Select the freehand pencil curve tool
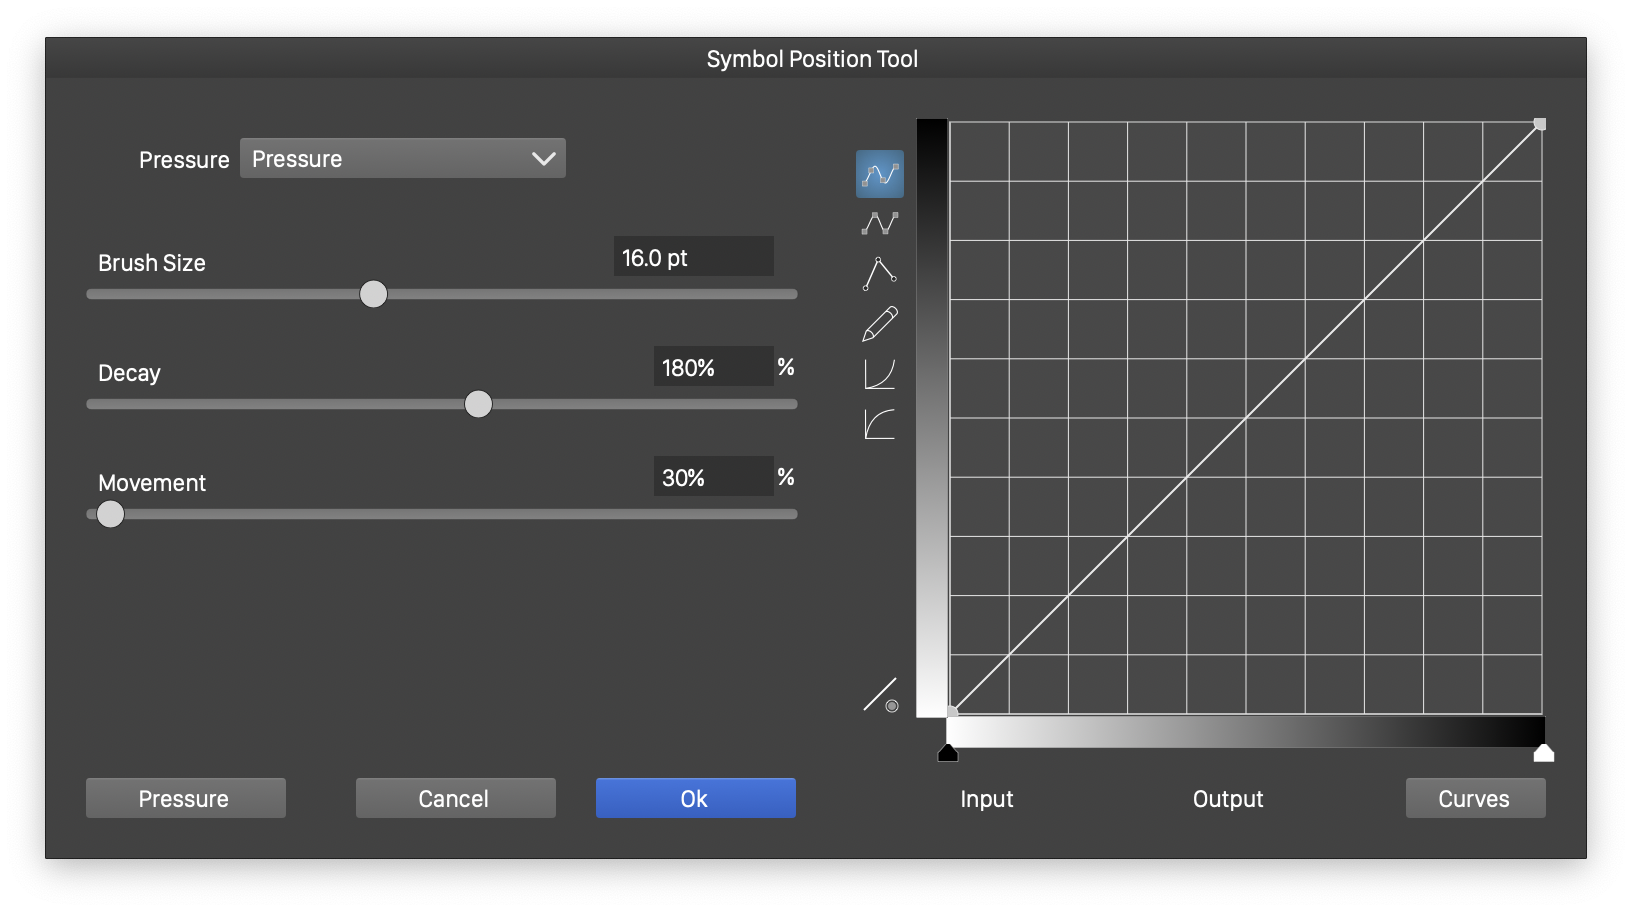 tap(880, 324)
